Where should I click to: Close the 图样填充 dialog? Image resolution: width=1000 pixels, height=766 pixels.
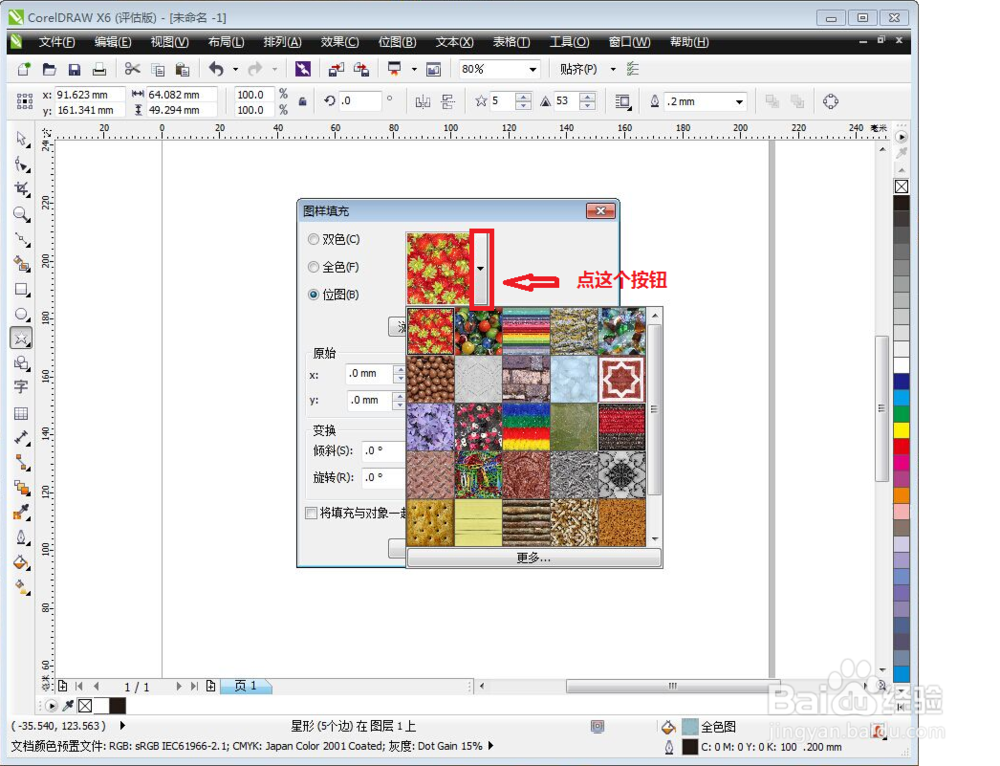(600, 211)
